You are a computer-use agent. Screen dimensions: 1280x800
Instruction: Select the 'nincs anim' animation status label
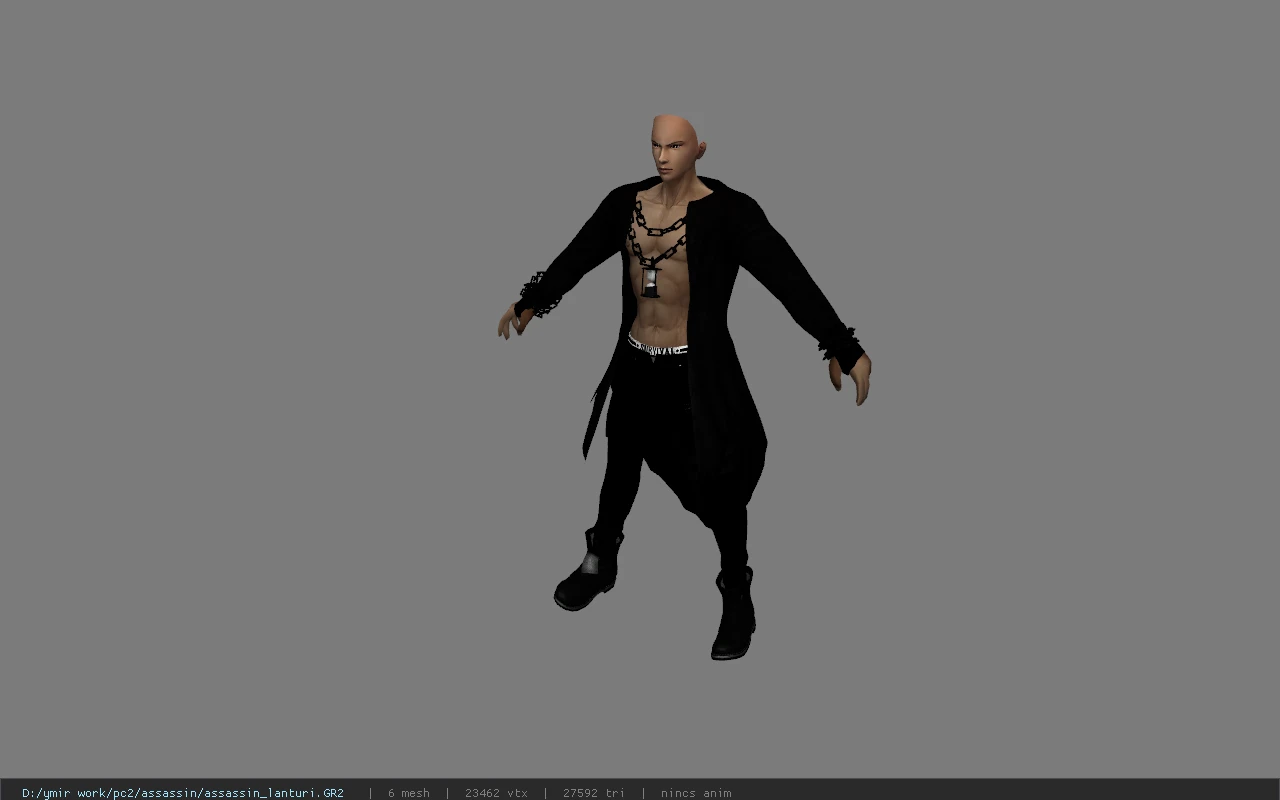click(696, 793)
